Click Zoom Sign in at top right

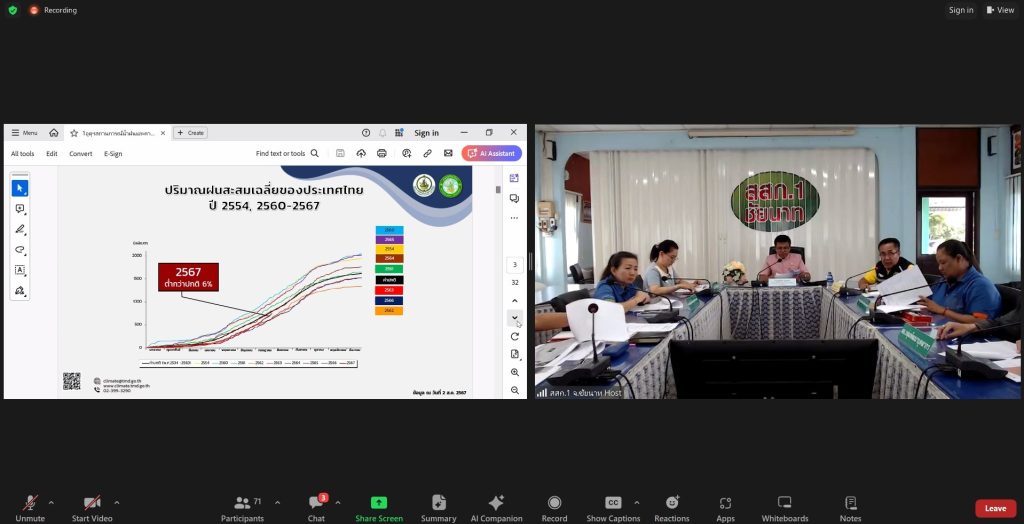pos(961,10)
